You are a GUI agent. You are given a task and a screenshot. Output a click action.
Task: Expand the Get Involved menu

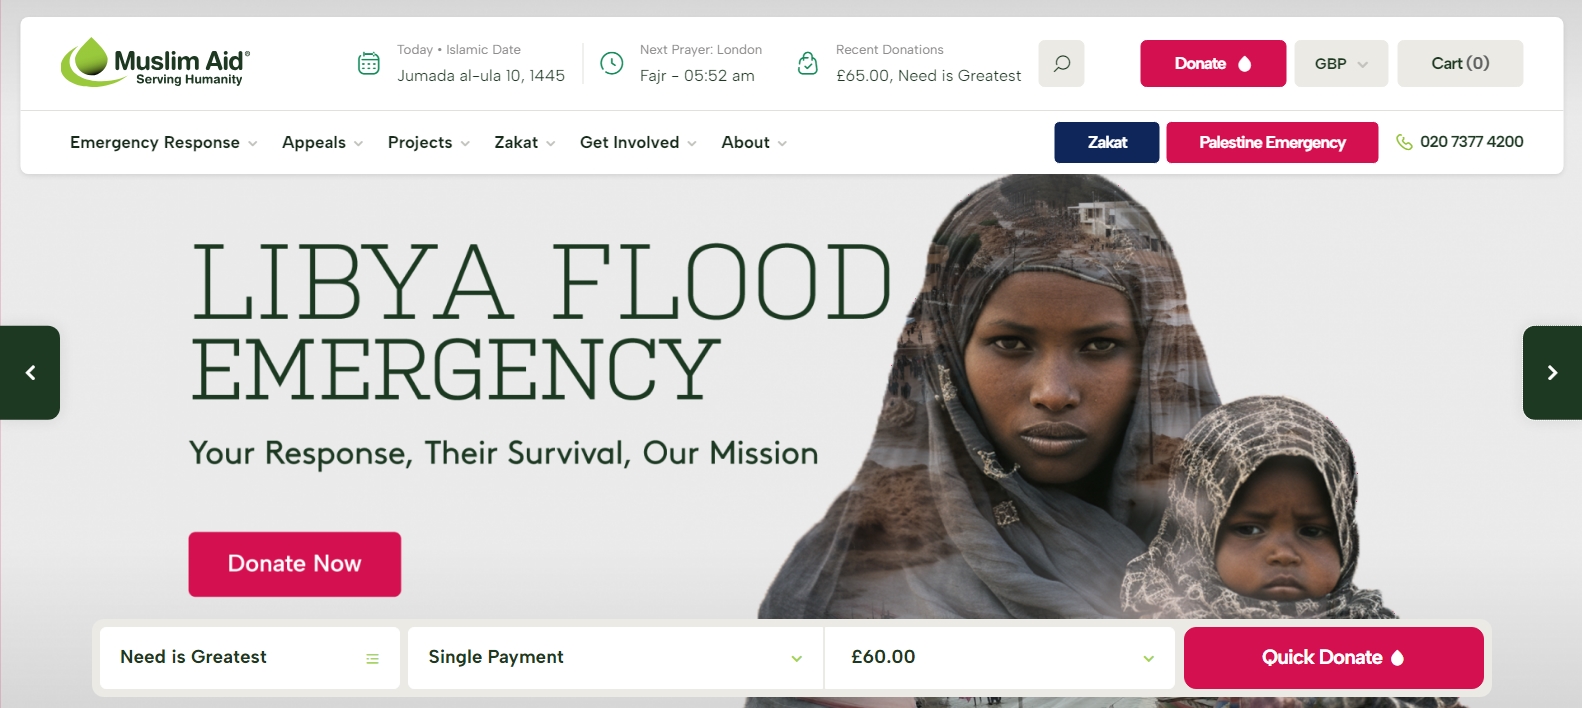point(638,143)
